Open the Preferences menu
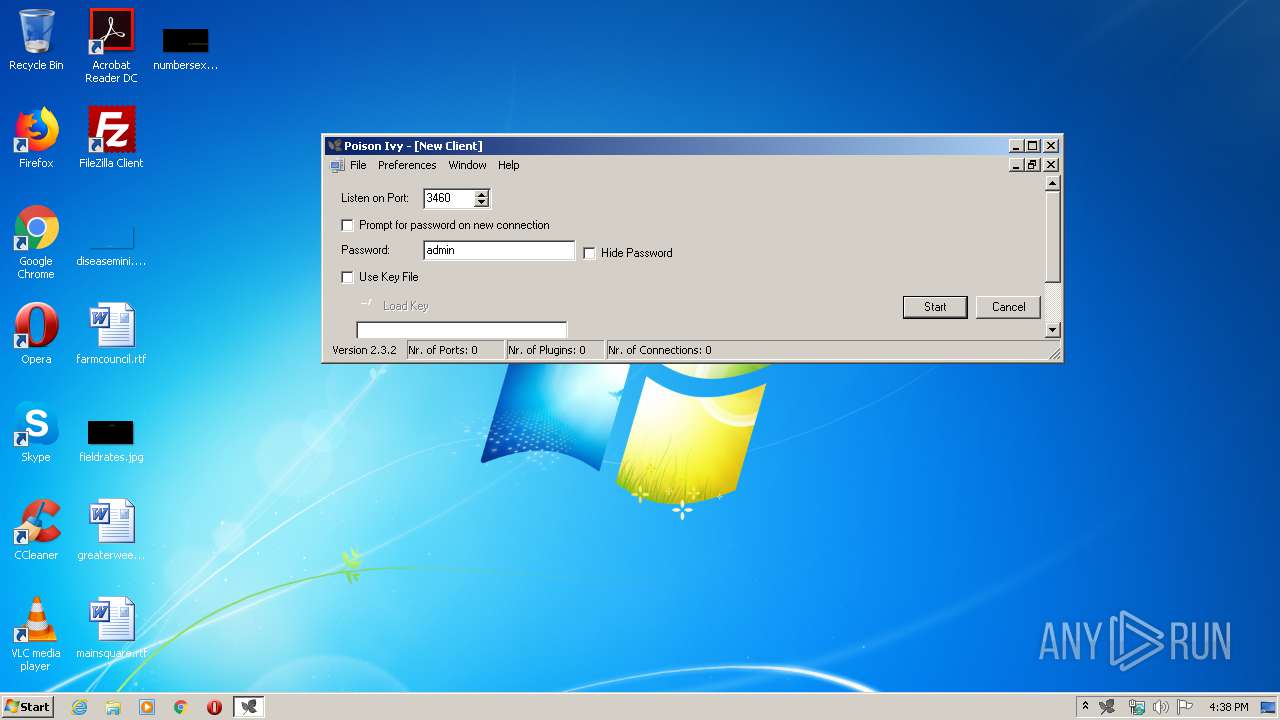The height and width of the screenshot is (720, 1280). pyautogui.click(x=407, y=165)
